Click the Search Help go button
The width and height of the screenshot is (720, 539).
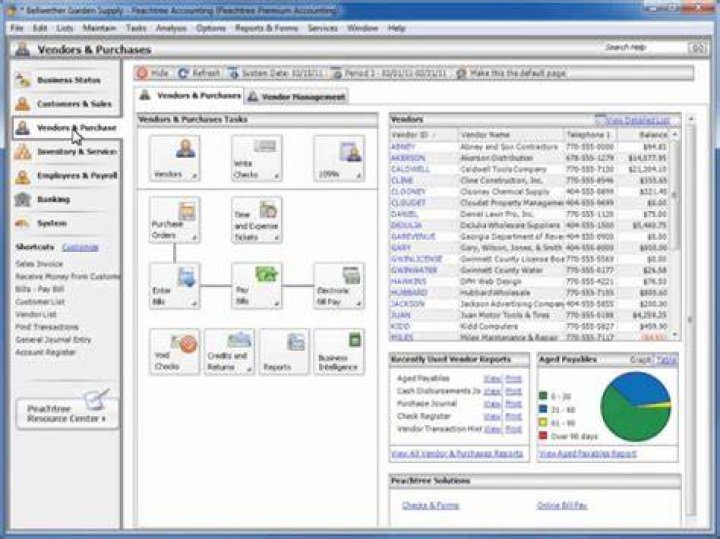pos(697,48)
